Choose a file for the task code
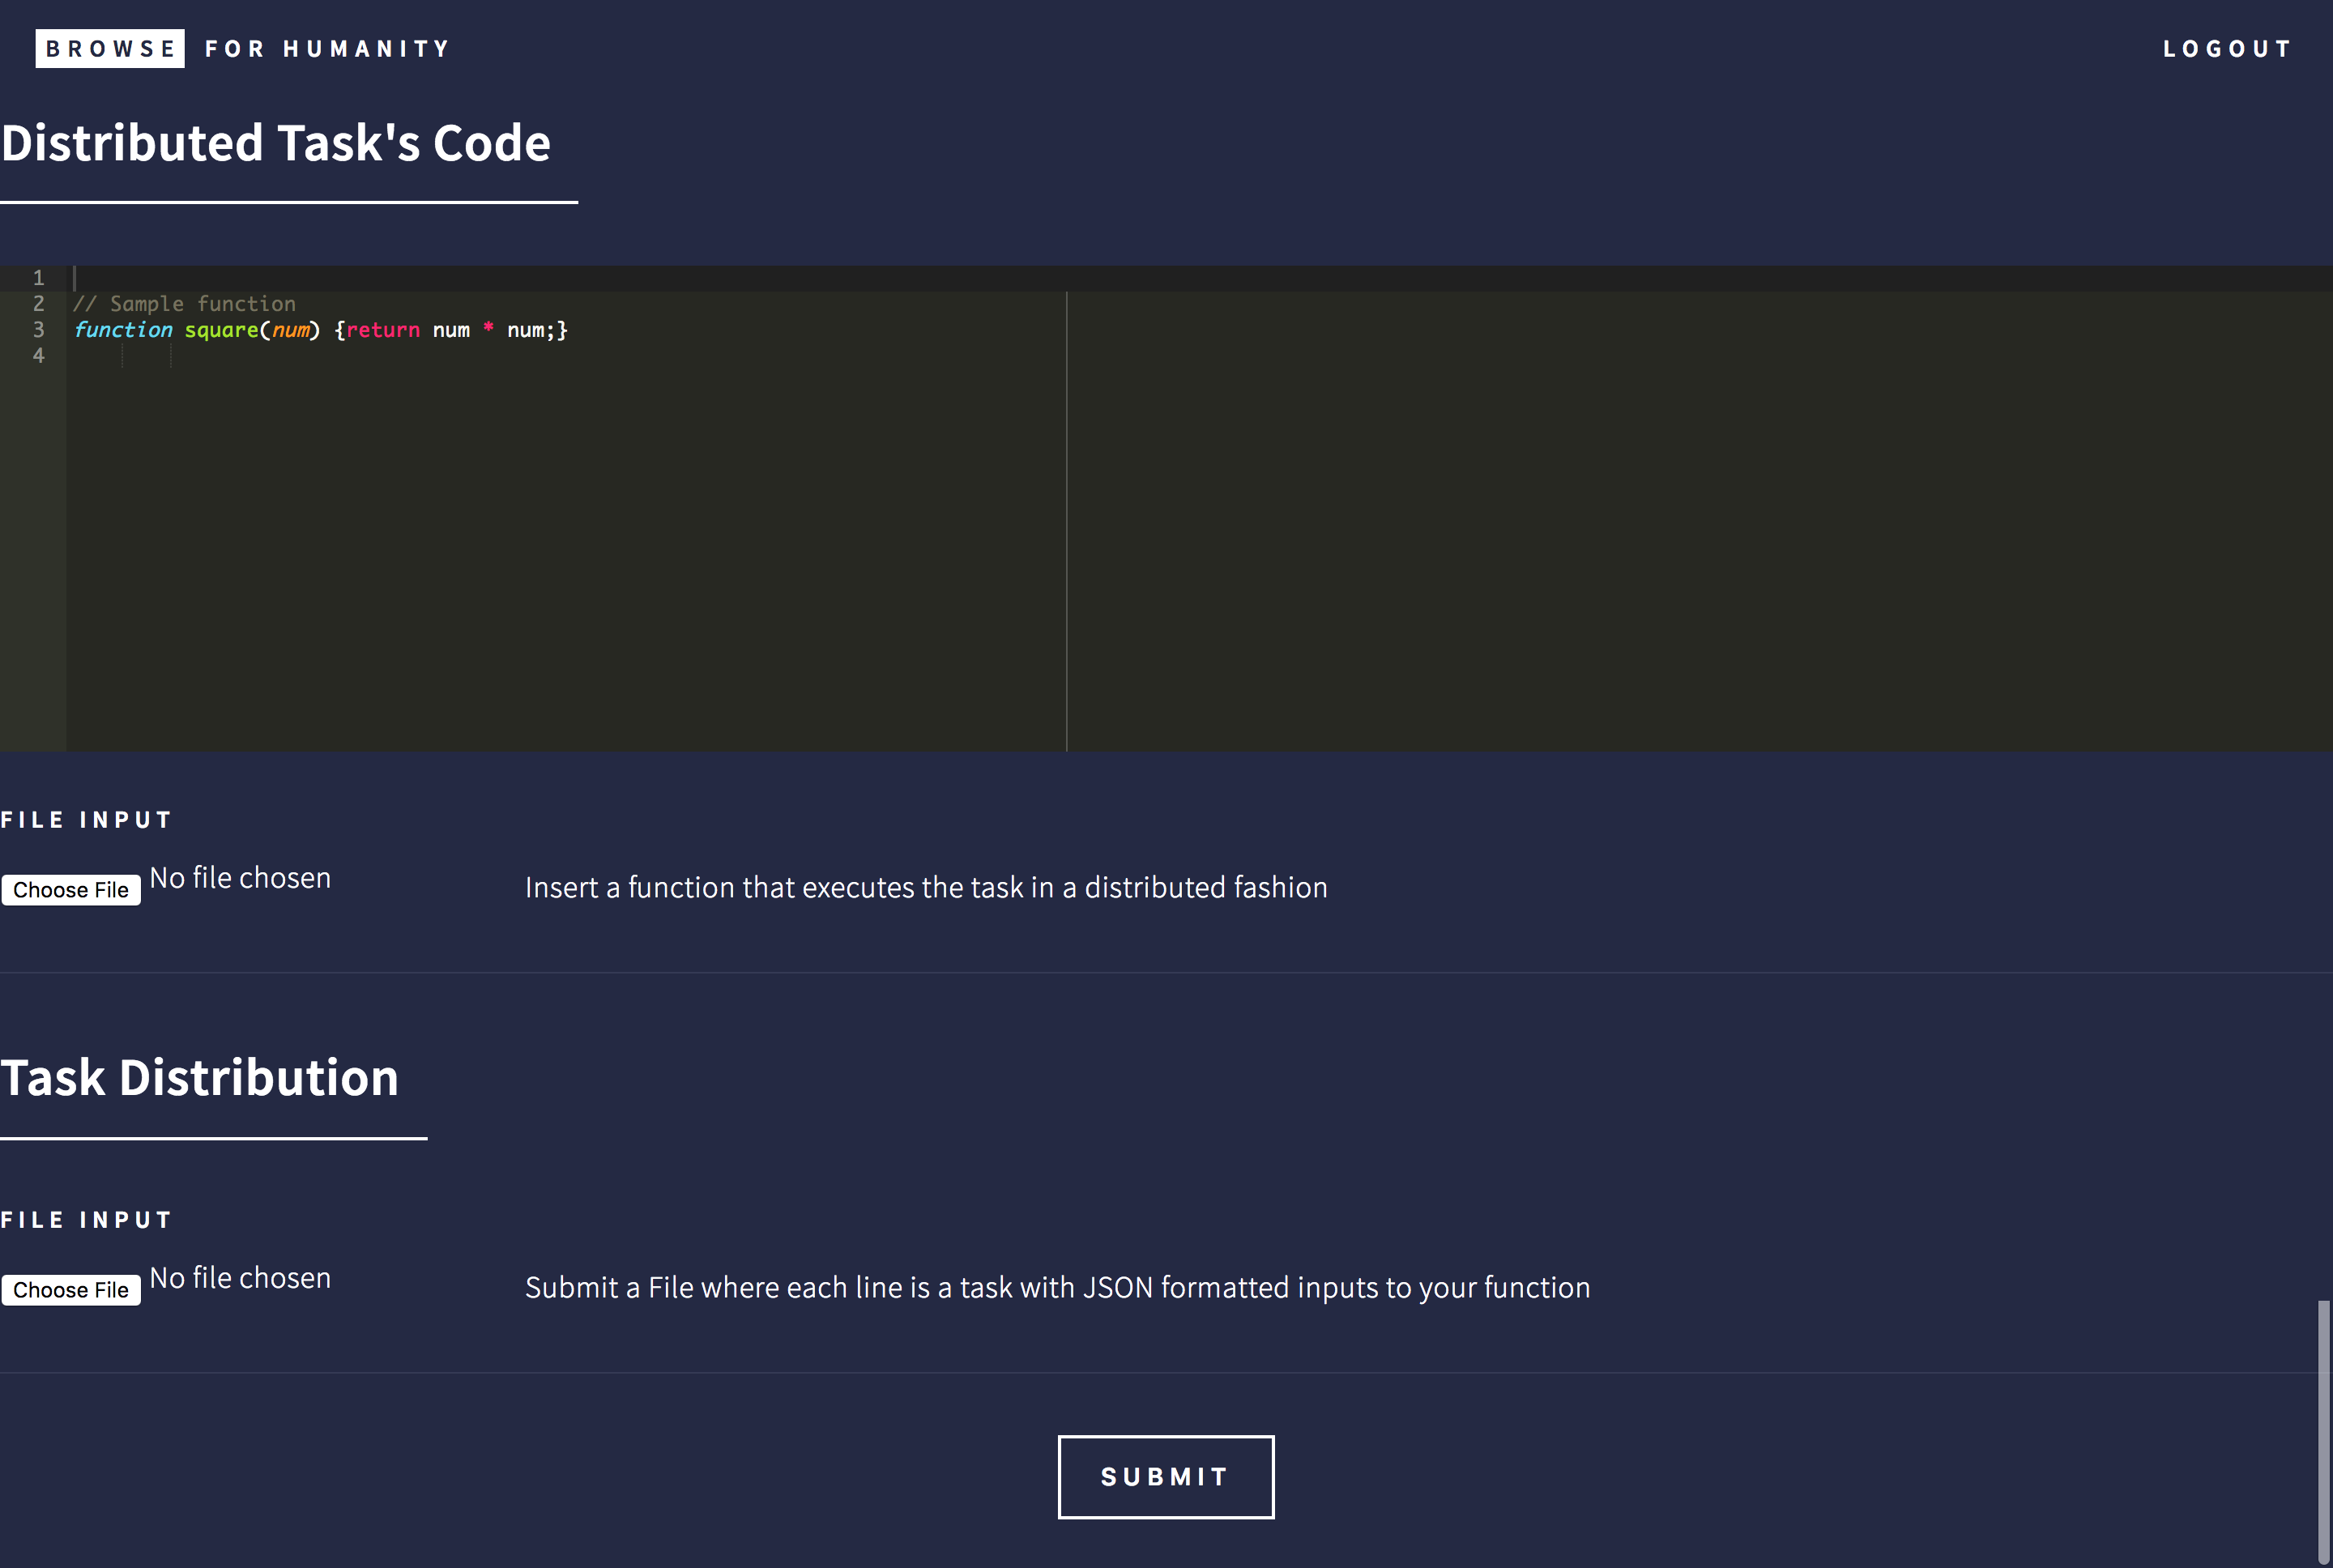2333x1568 pixels. tap(71, 889)
